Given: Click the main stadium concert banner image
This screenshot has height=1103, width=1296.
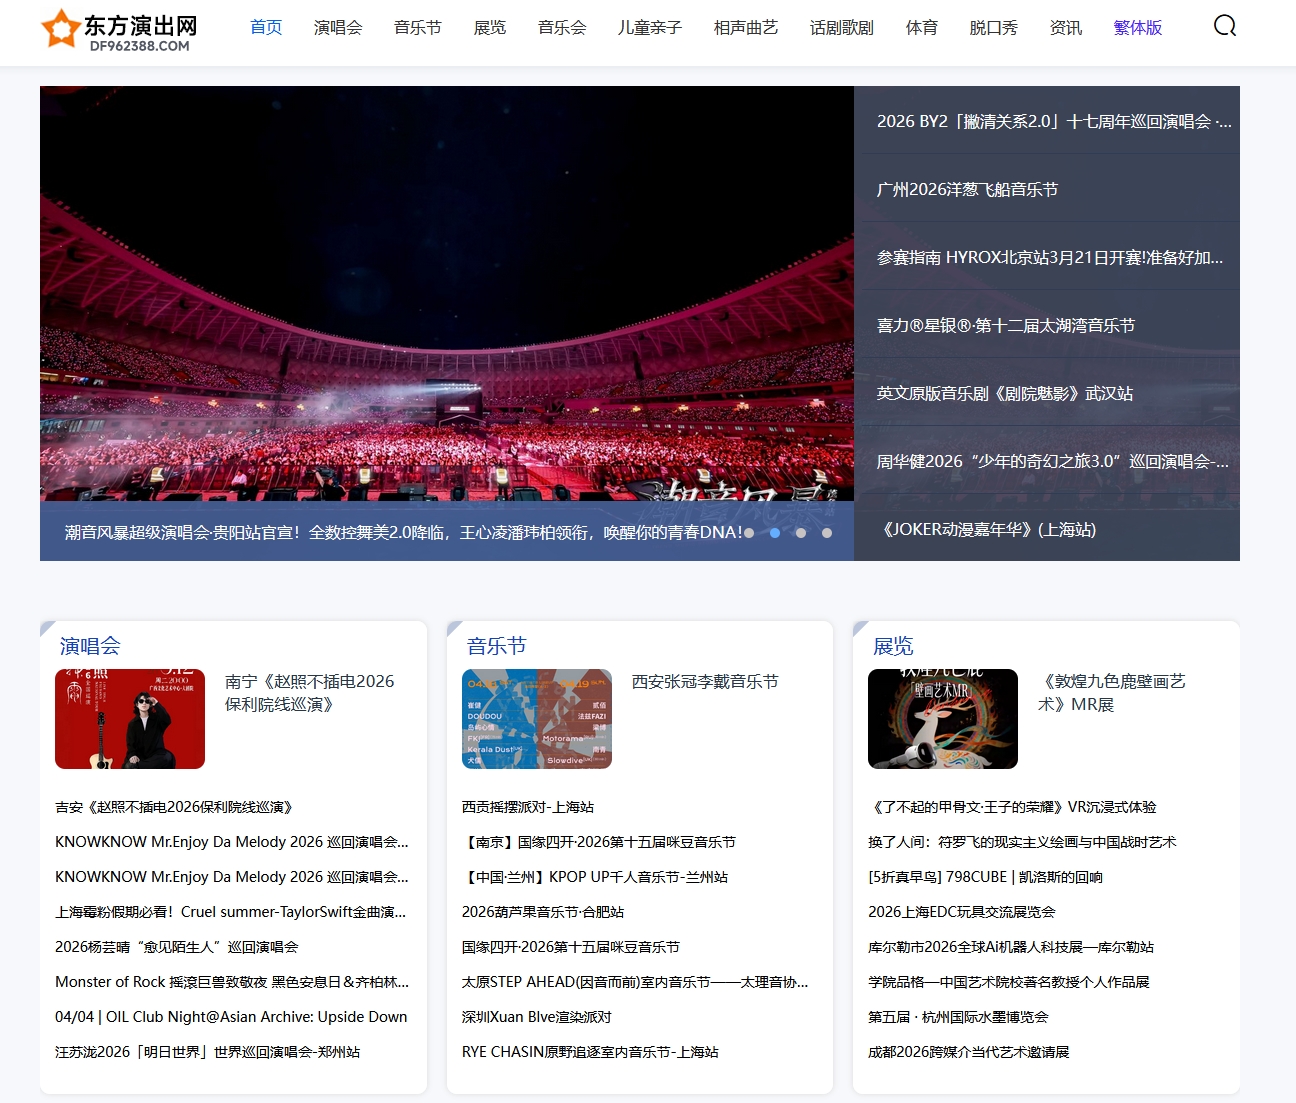Looking at the screenshot, I should click(x=447, y=300).
